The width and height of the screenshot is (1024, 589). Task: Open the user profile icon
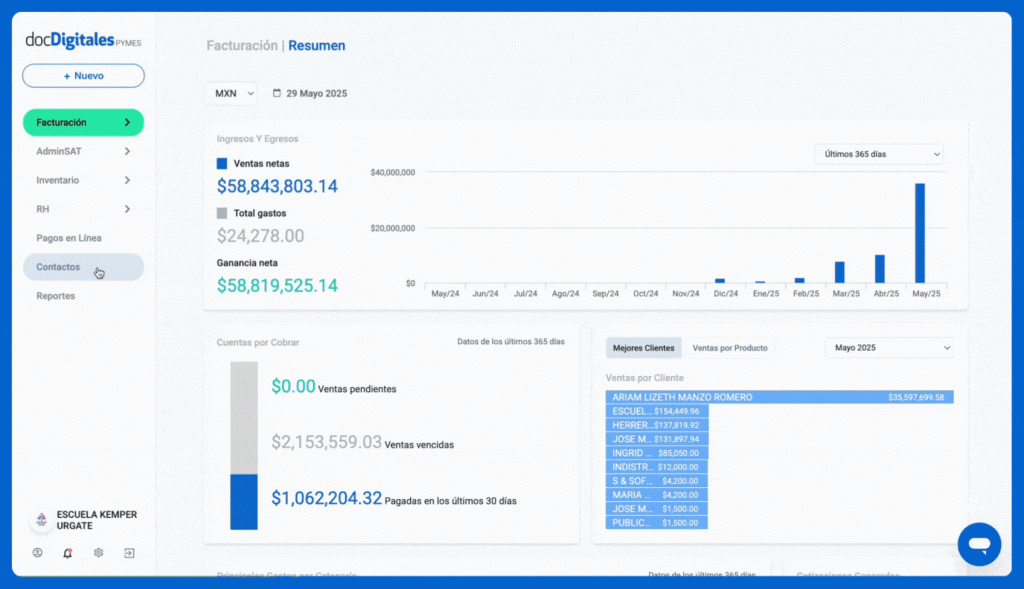37,553
